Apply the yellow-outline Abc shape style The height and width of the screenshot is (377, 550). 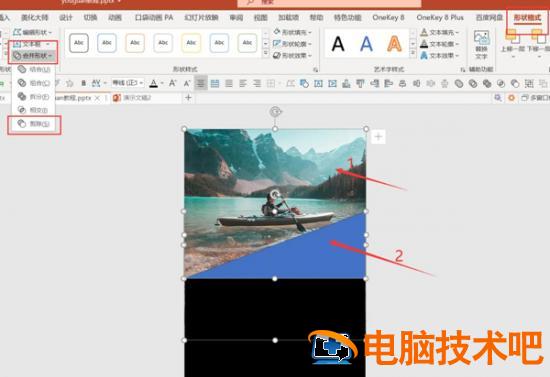point(191,43)
